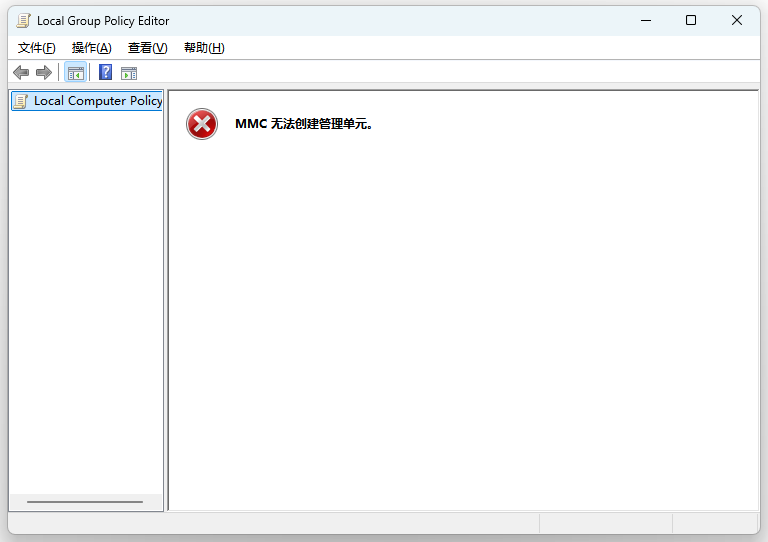Open the 文件(F) menu

pos(37,48)
